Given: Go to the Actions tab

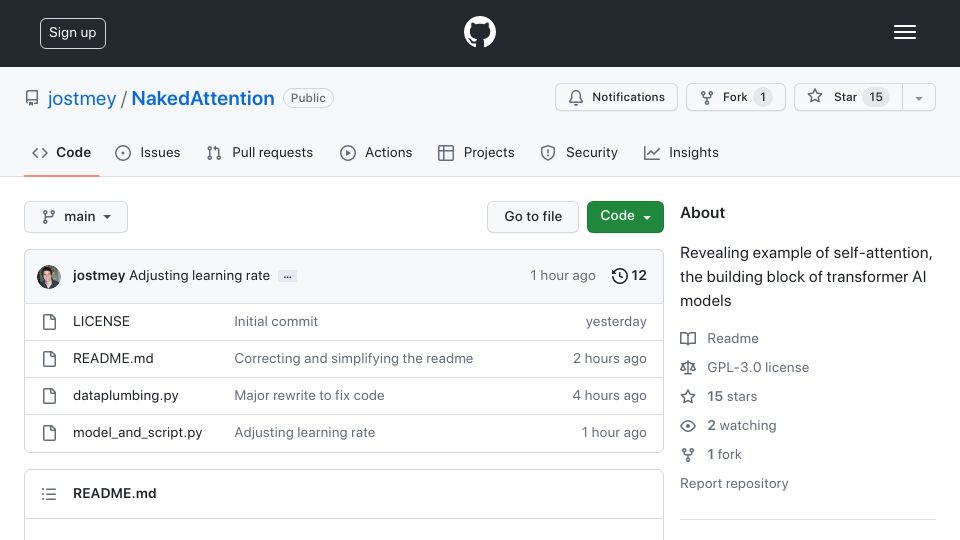Looking at the screenshot, I should pos(376,152).
